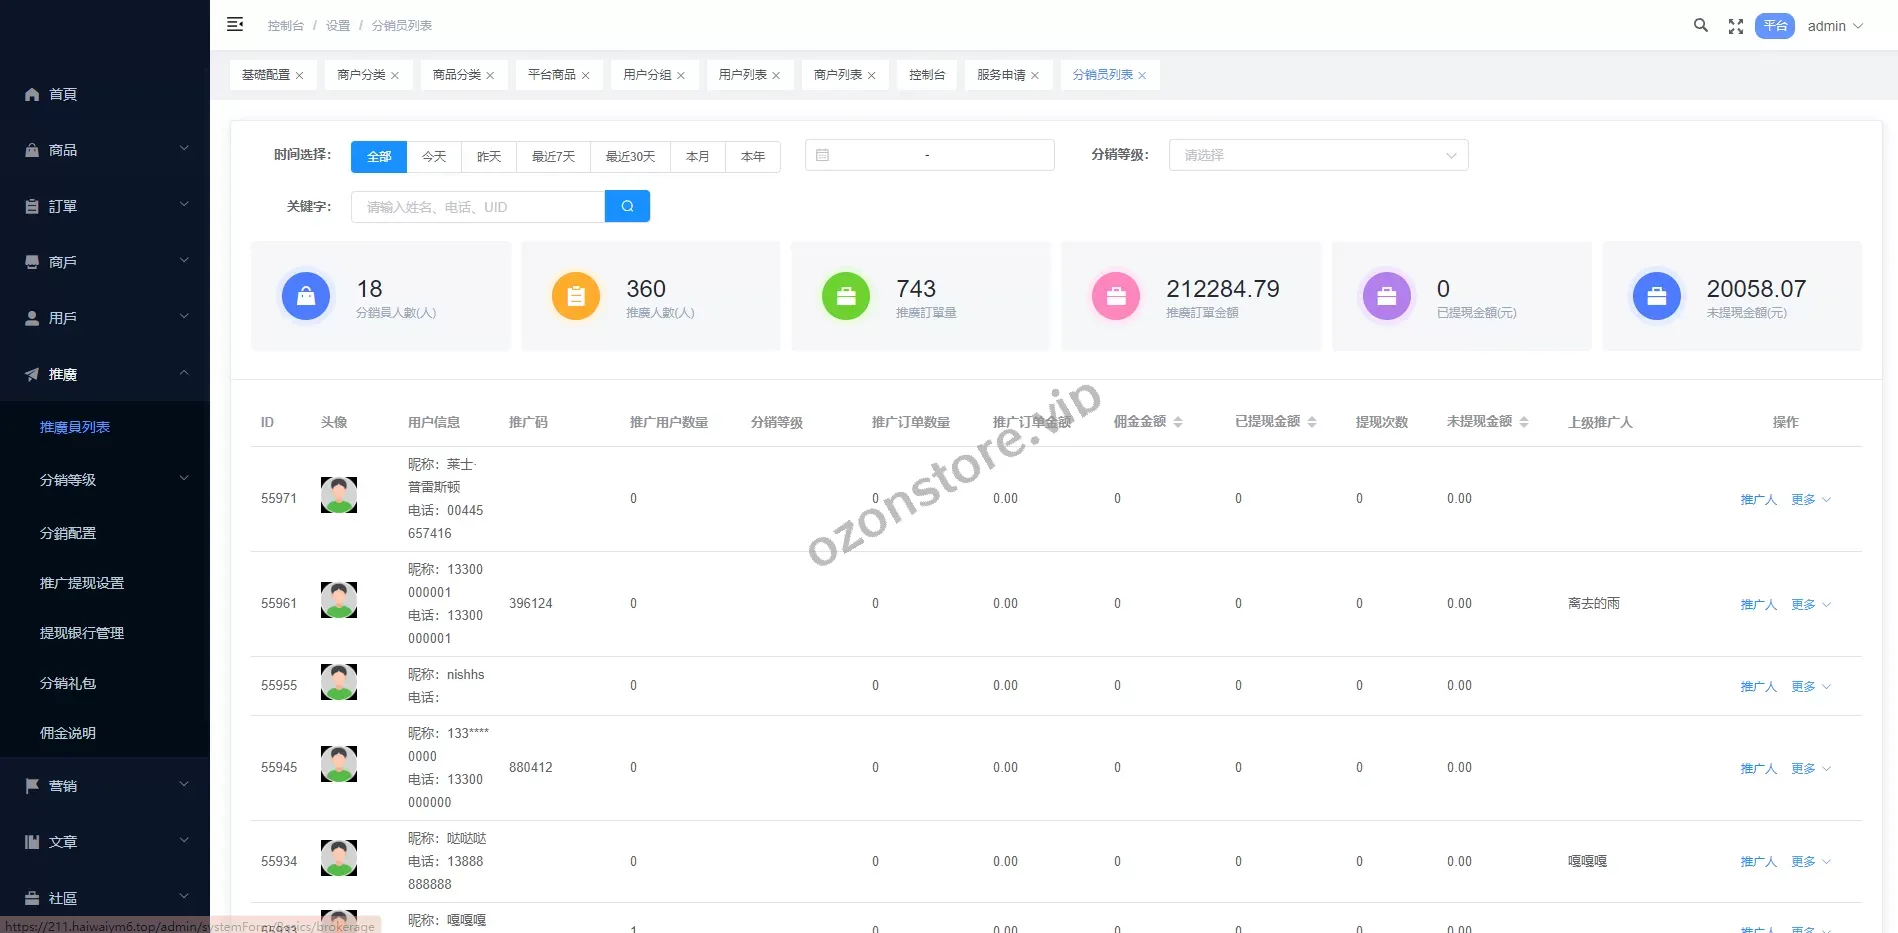Collapse the sidebar with the hamburger icon
Image resolution: width=1898 pixels, height=933 pixels.
[235, 25]
